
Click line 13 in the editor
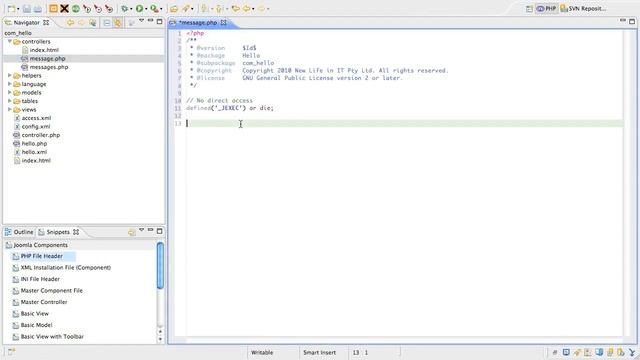tap(404, 123)
